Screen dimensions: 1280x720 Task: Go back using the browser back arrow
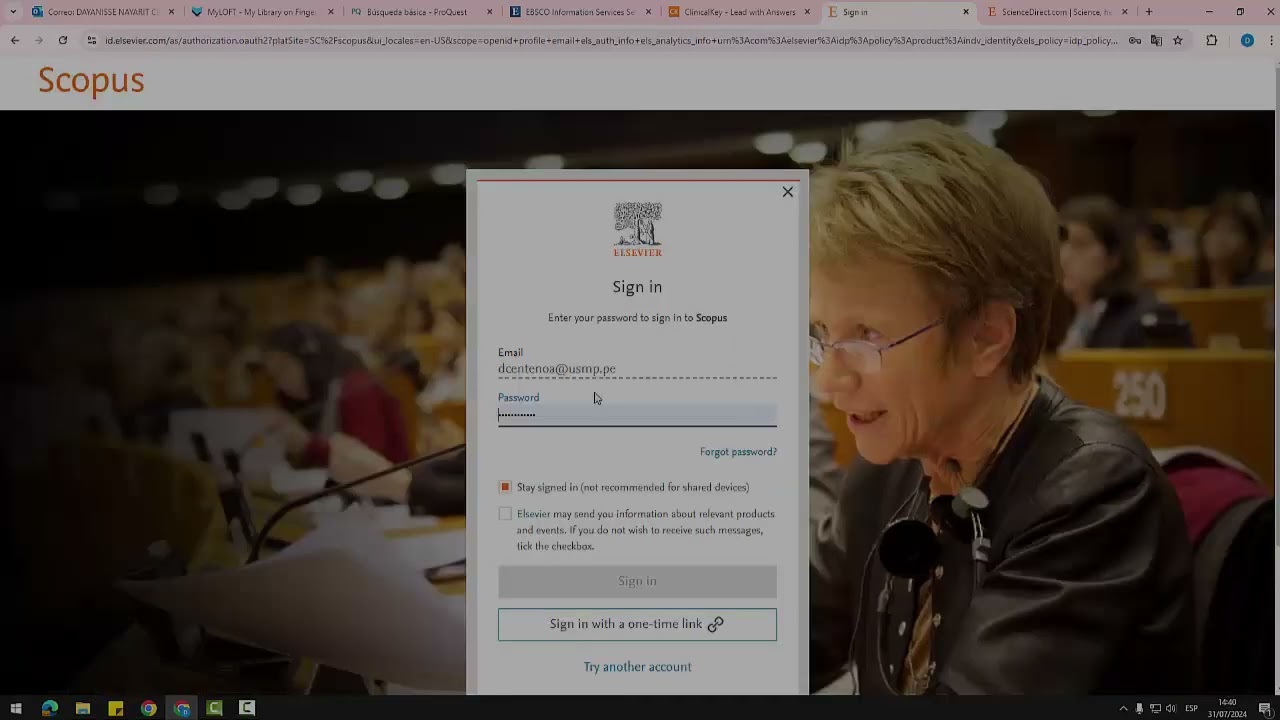coord(15,40)
